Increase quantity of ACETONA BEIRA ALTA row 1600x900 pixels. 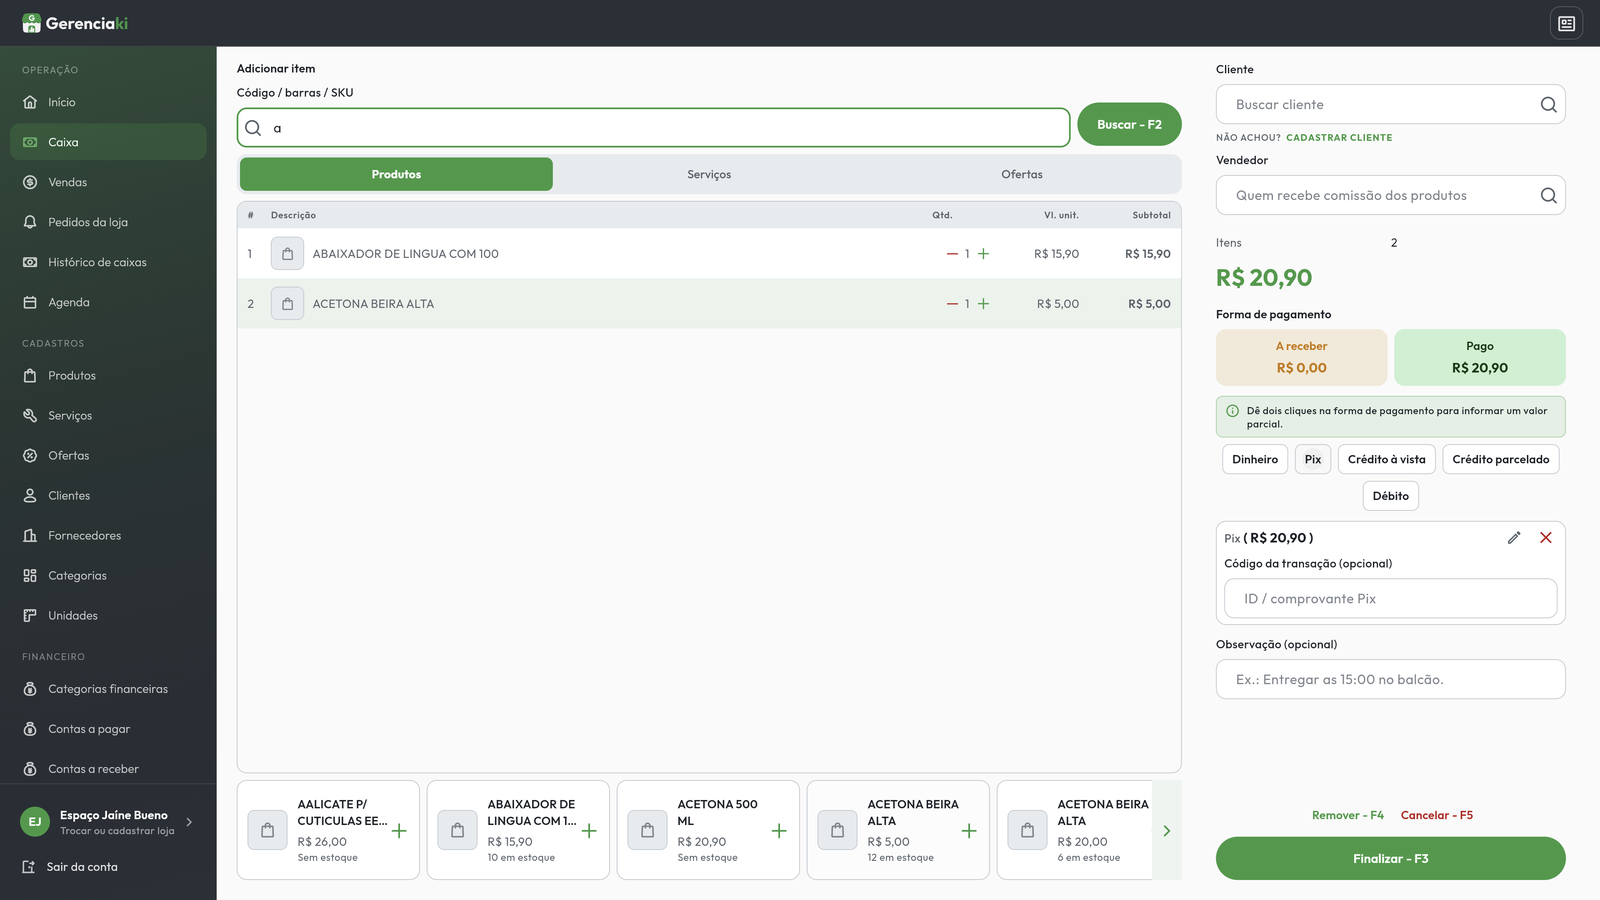pyautogui.click(x=984, y=304)
